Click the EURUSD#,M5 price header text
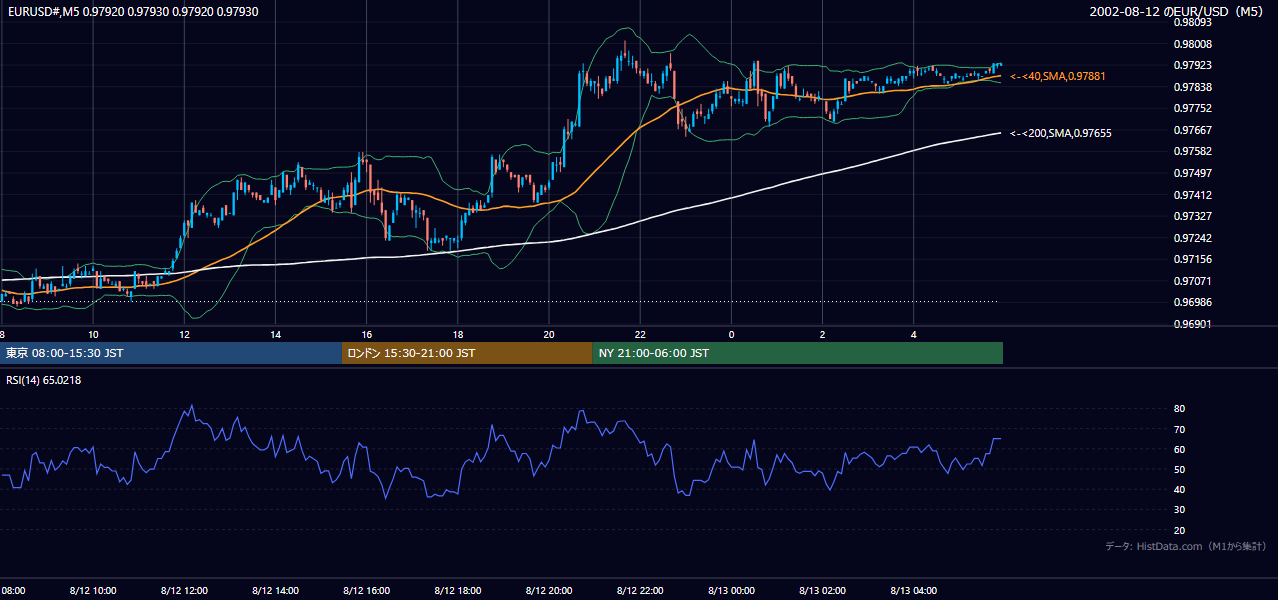Screen dimensions: 1278x600 [134, 11]
